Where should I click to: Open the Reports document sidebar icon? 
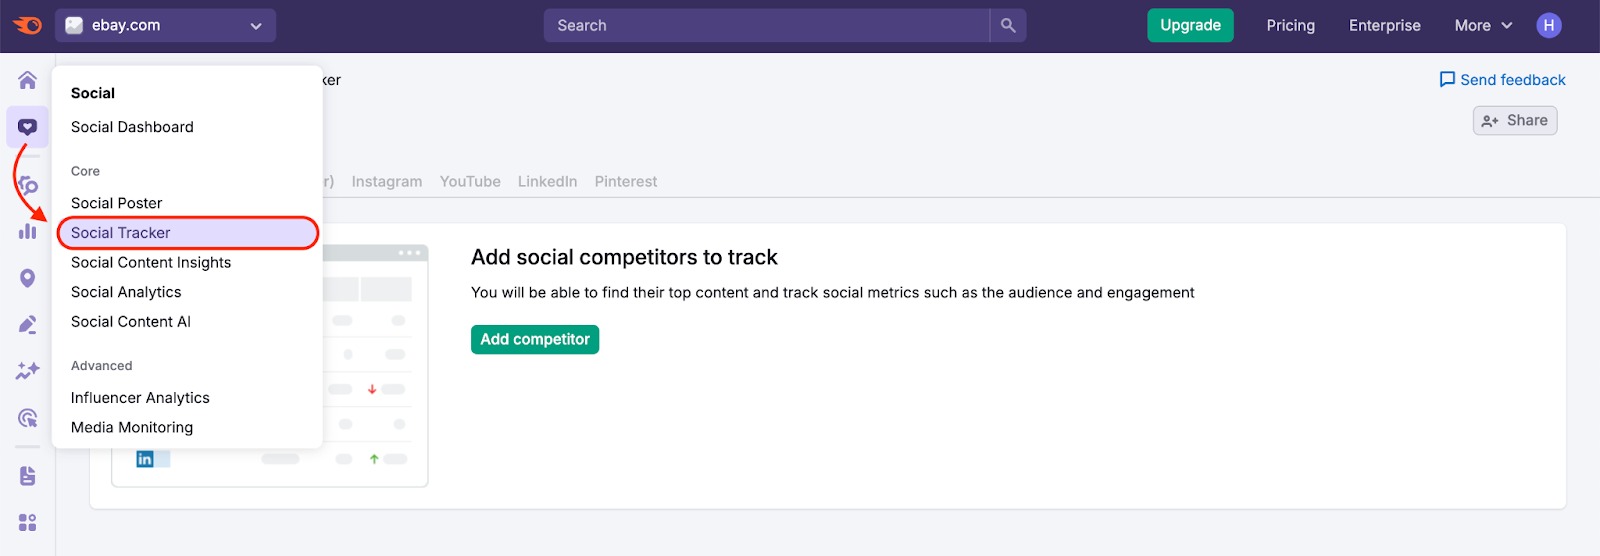click(27, 476)
